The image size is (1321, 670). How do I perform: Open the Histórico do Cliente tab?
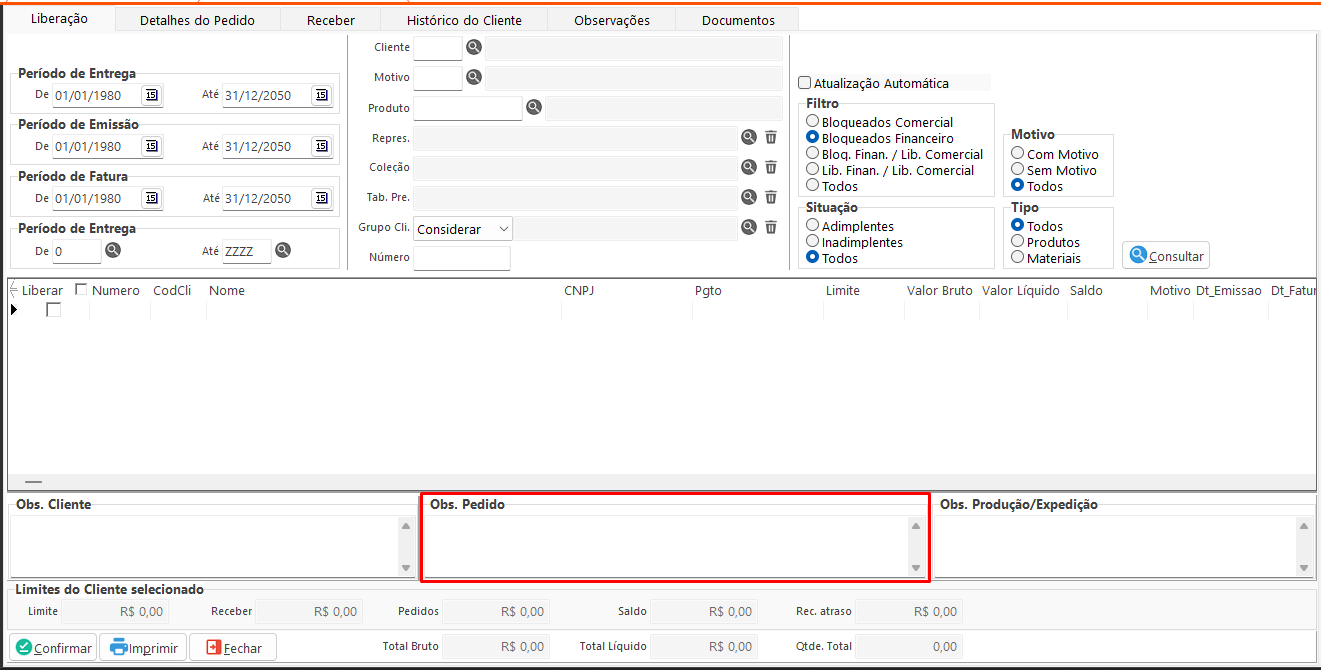(464, 20)
